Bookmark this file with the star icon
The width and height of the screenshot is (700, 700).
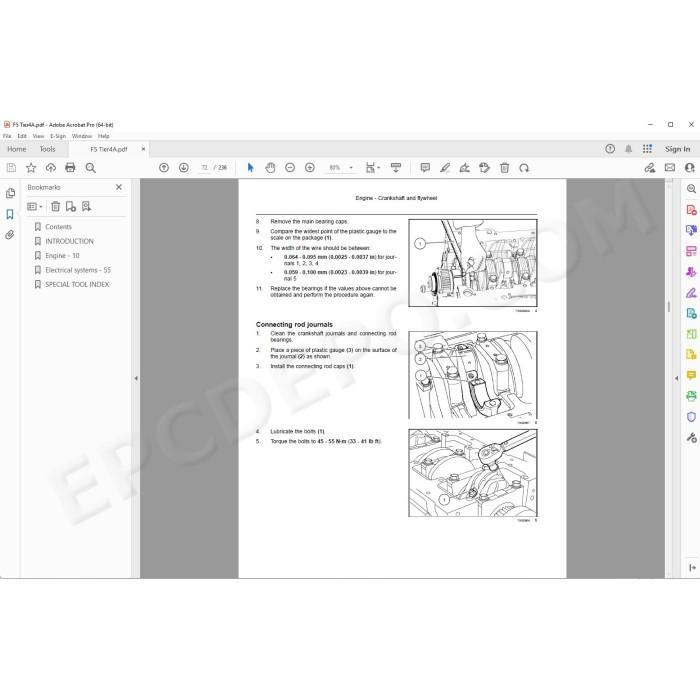pos(31,168)
